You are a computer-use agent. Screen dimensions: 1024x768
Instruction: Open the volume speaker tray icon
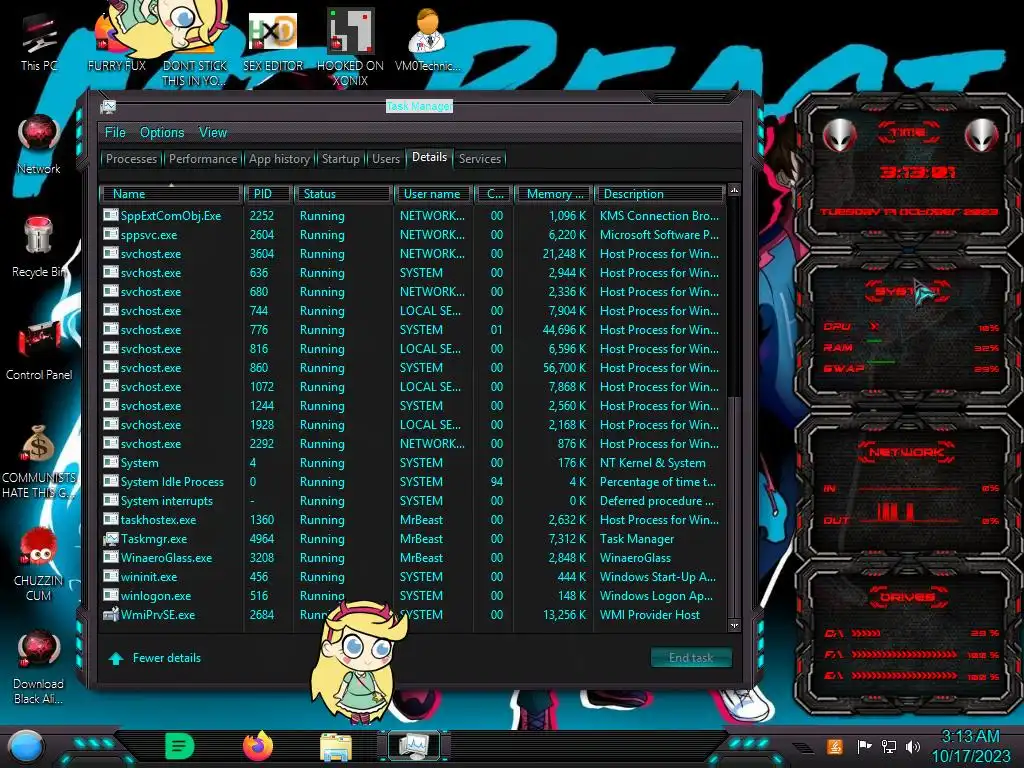click(x=912, y=746)
